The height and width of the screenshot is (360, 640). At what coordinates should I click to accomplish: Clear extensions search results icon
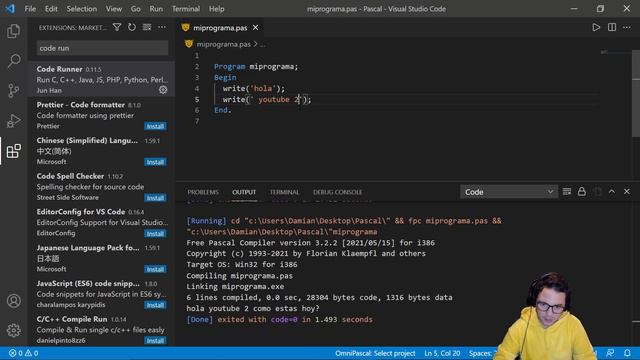pos(147,27)
